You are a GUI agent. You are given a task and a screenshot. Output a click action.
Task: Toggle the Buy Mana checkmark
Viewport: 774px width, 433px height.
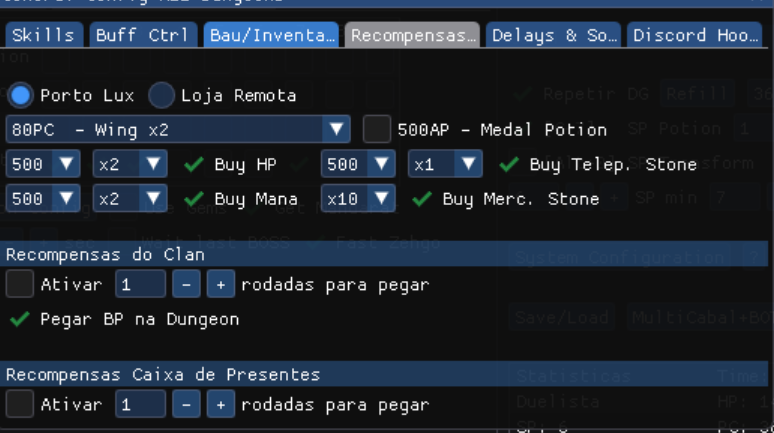tap(194, 198)
